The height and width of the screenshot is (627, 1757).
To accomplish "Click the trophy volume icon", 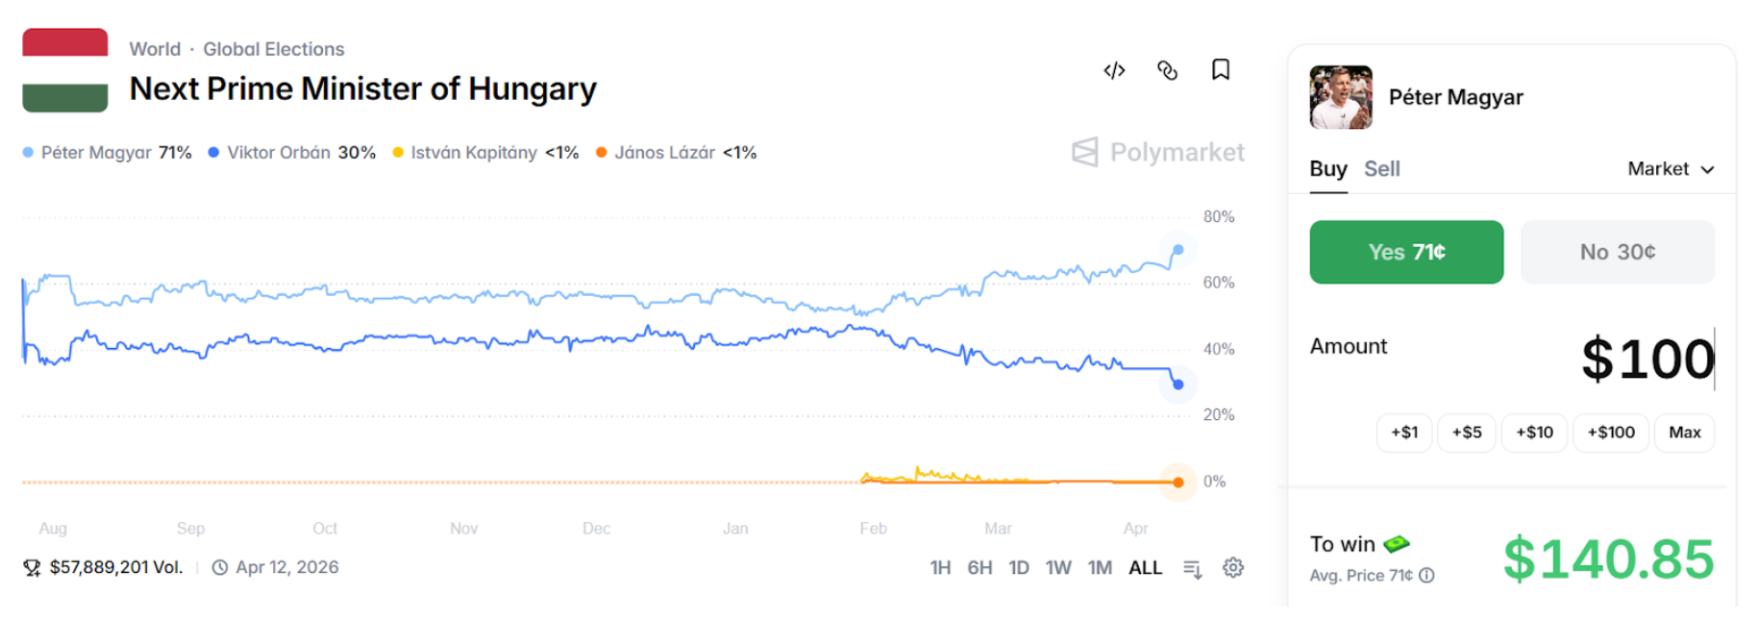I will pos(32,568).
